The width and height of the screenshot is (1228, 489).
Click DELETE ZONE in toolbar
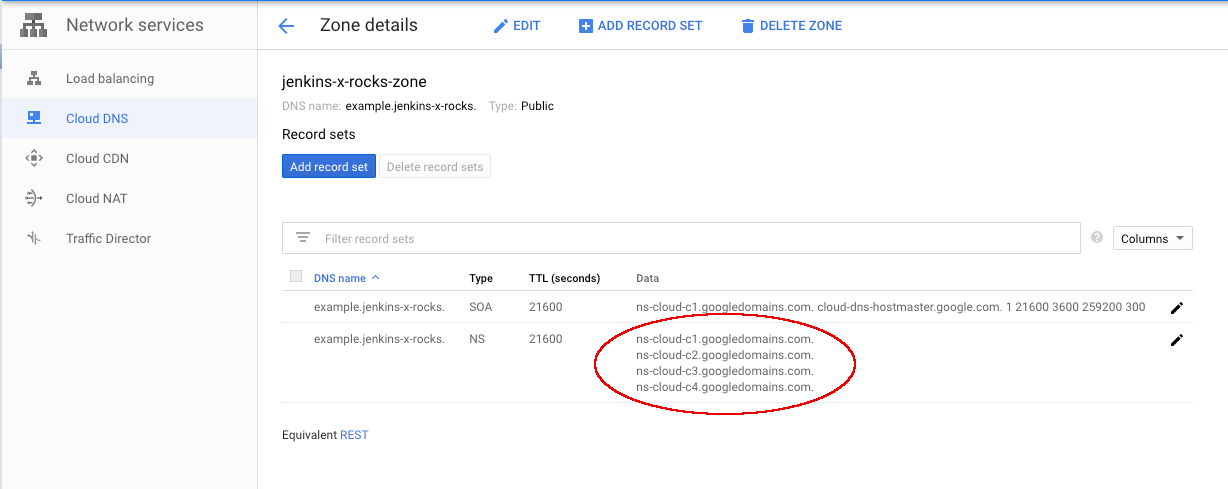click(x=791, y=26)
